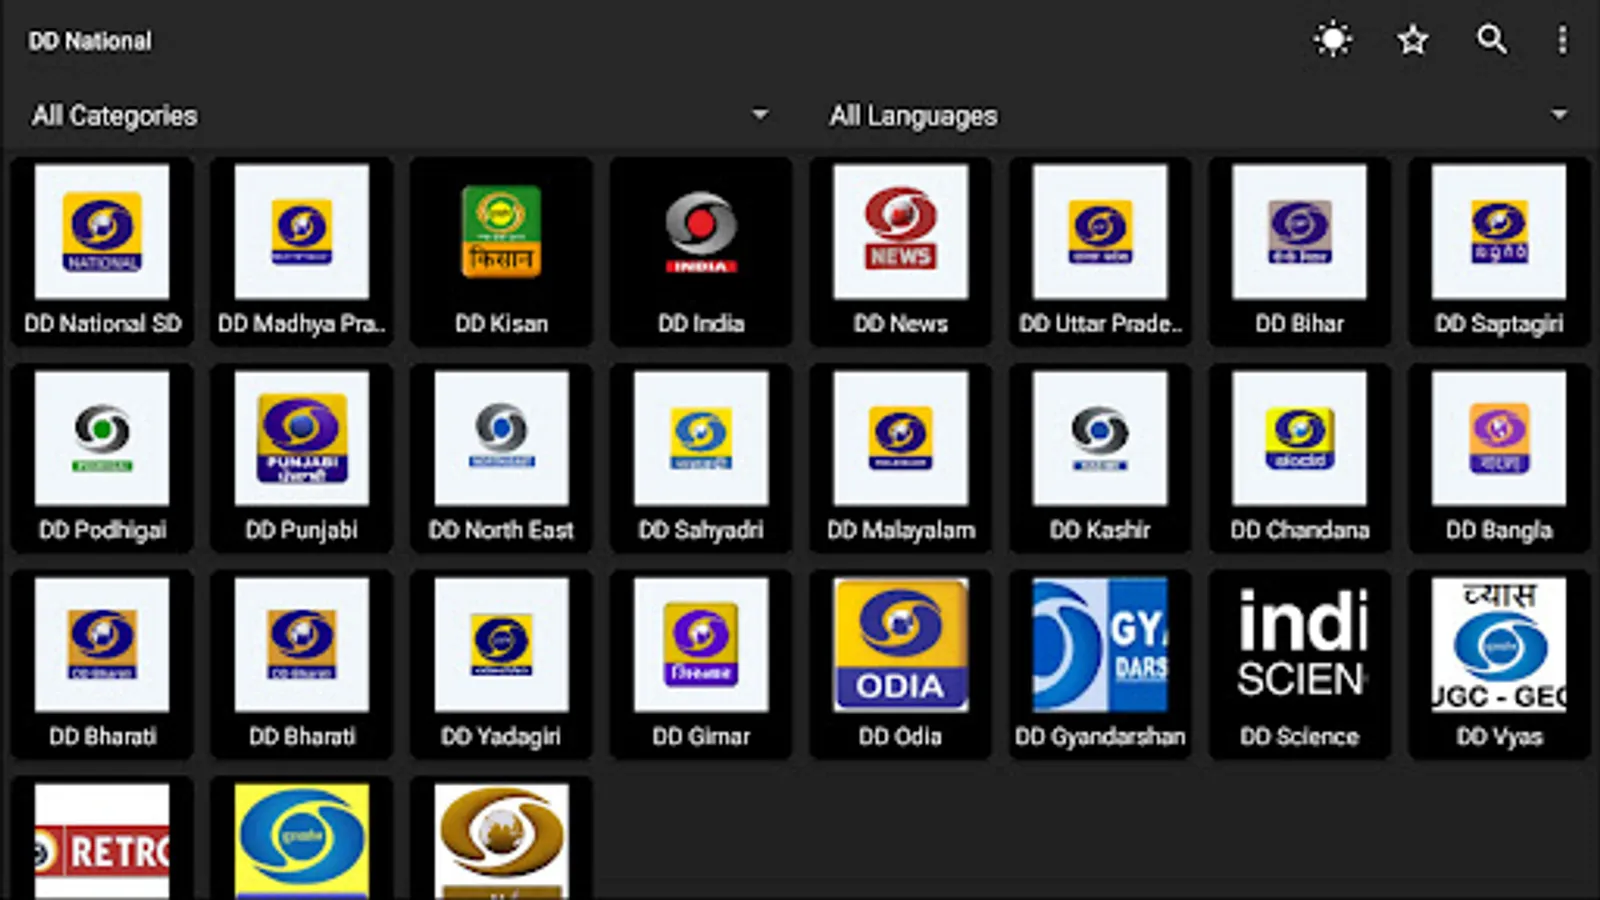This screenshot has width=1600, height=900.
Task: Click the DD National title text
Action: click(90, 41)
